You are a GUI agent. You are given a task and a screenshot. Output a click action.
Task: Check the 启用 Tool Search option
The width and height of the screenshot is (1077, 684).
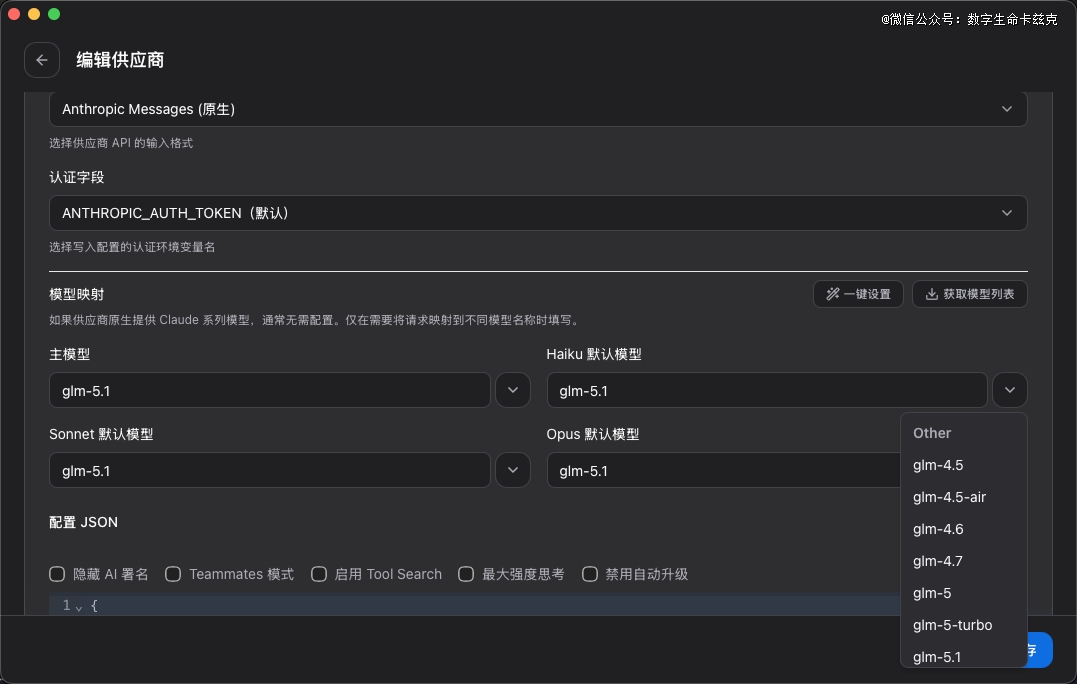(319, 574)
